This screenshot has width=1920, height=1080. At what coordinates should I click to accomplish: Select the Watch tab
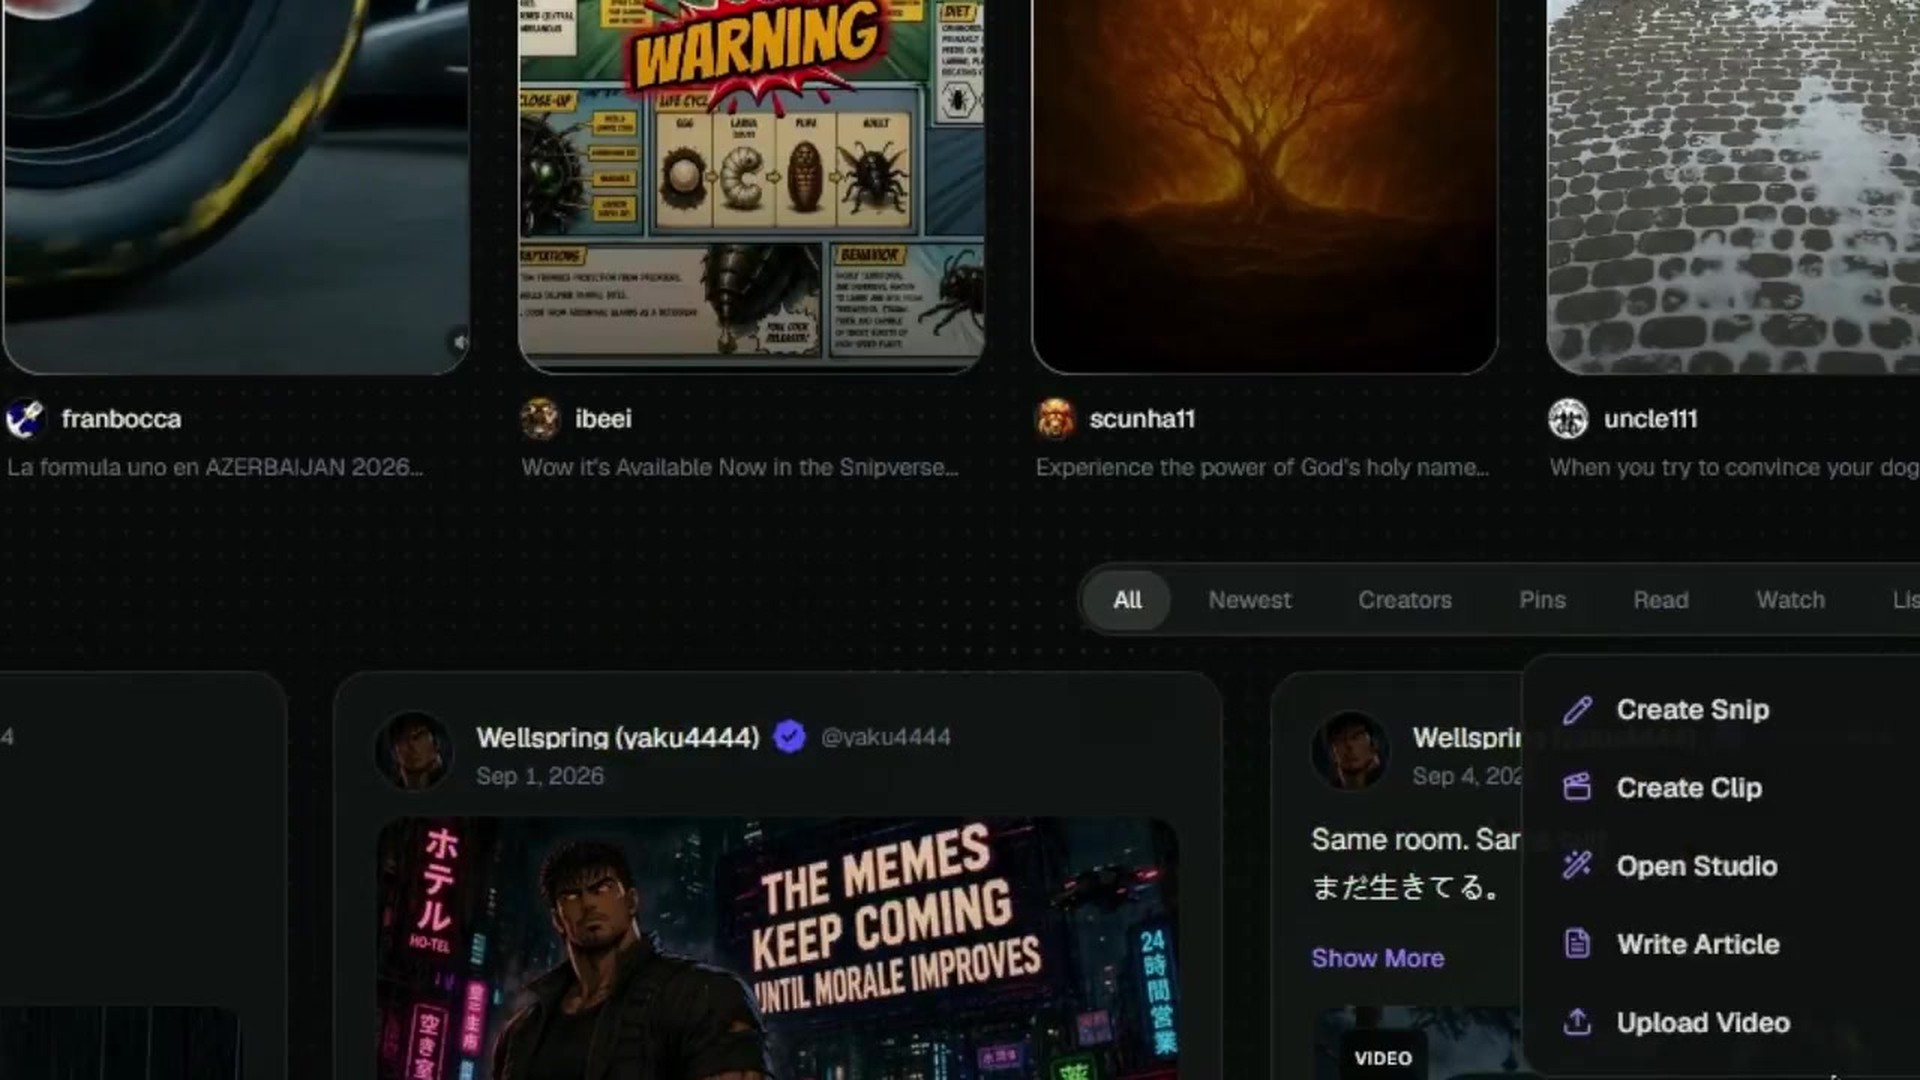point(1790,600)
